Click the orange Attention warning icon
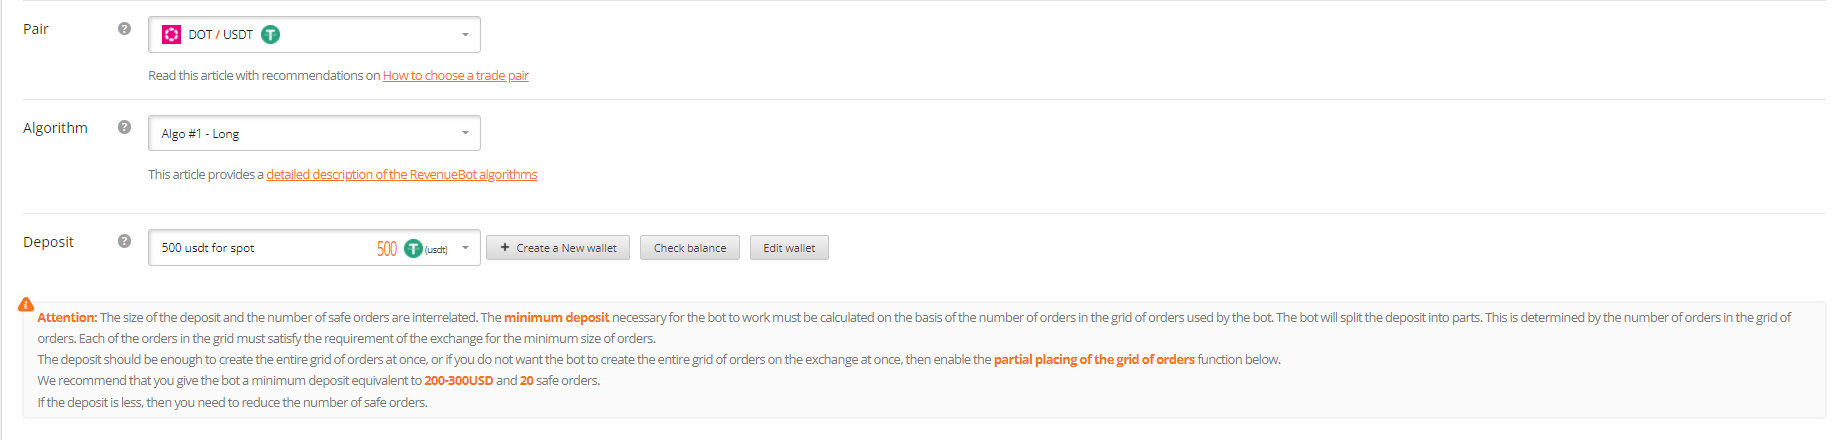The height and width of the screenshot is (440, 1846). [x=26, y=304]
